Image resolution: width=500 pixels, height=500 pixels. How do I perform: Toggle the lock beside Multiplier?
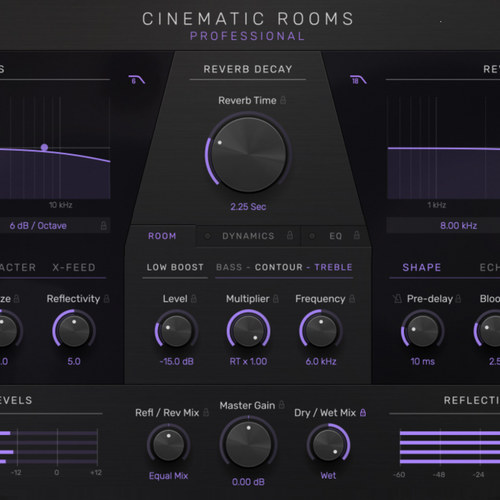276,298
